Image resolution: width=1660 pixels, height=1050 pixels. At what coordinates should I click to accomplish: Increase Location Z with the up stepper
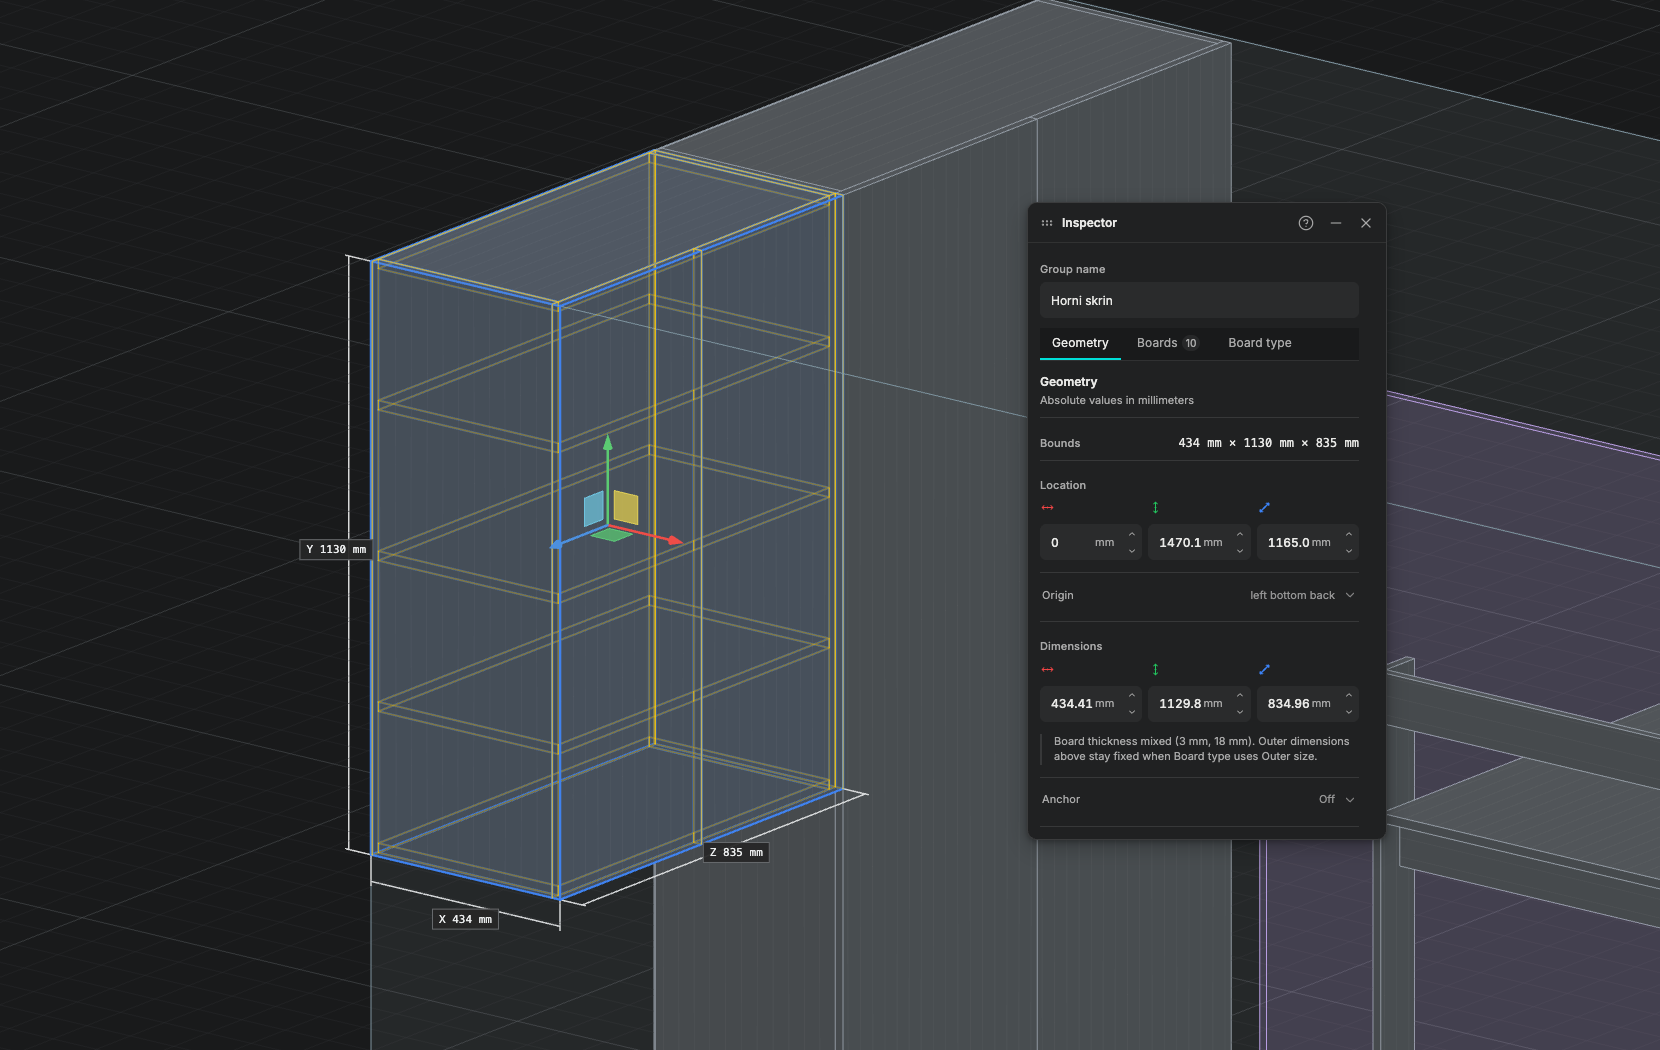coord(1349,534)
